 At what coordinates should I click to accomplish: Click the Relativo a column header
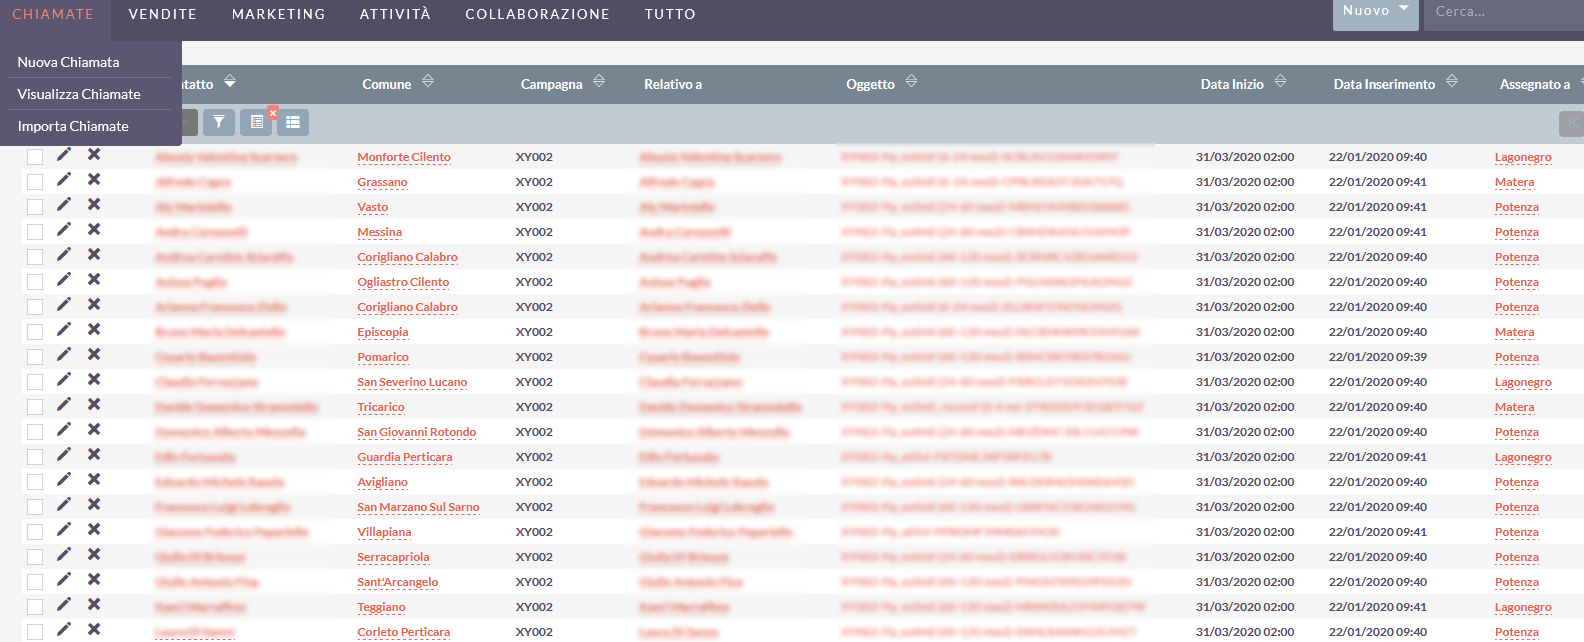(673, 84)
